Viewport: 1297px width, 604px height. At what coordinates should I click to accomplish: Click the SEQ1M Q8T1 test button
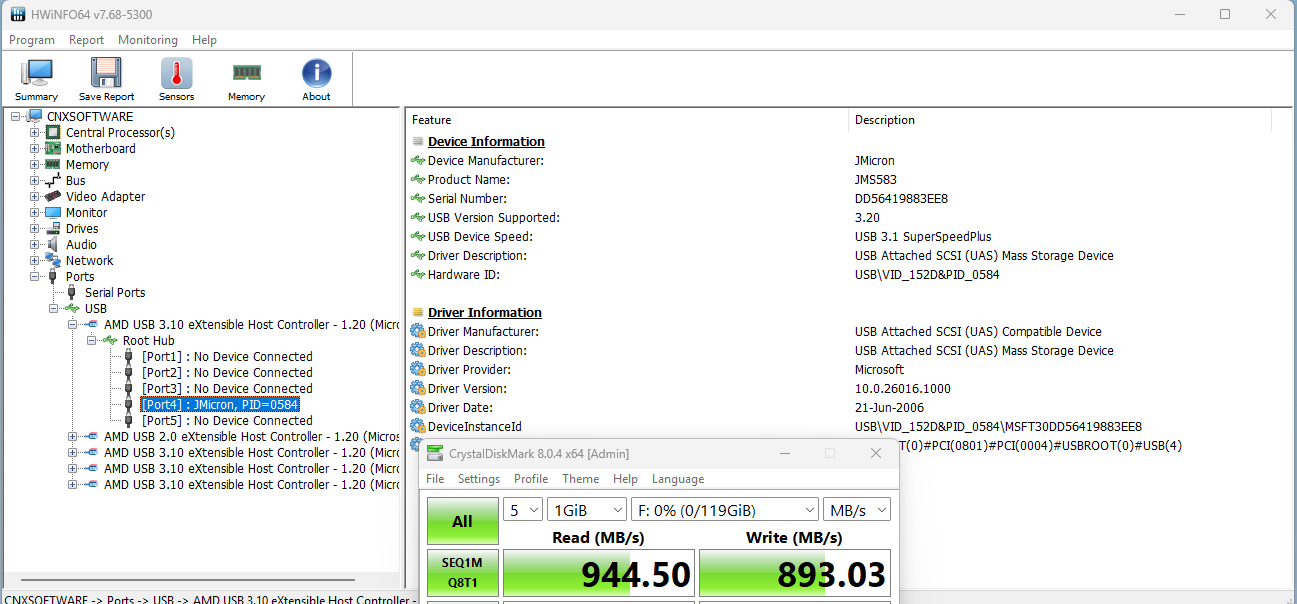tap(462, 572)
